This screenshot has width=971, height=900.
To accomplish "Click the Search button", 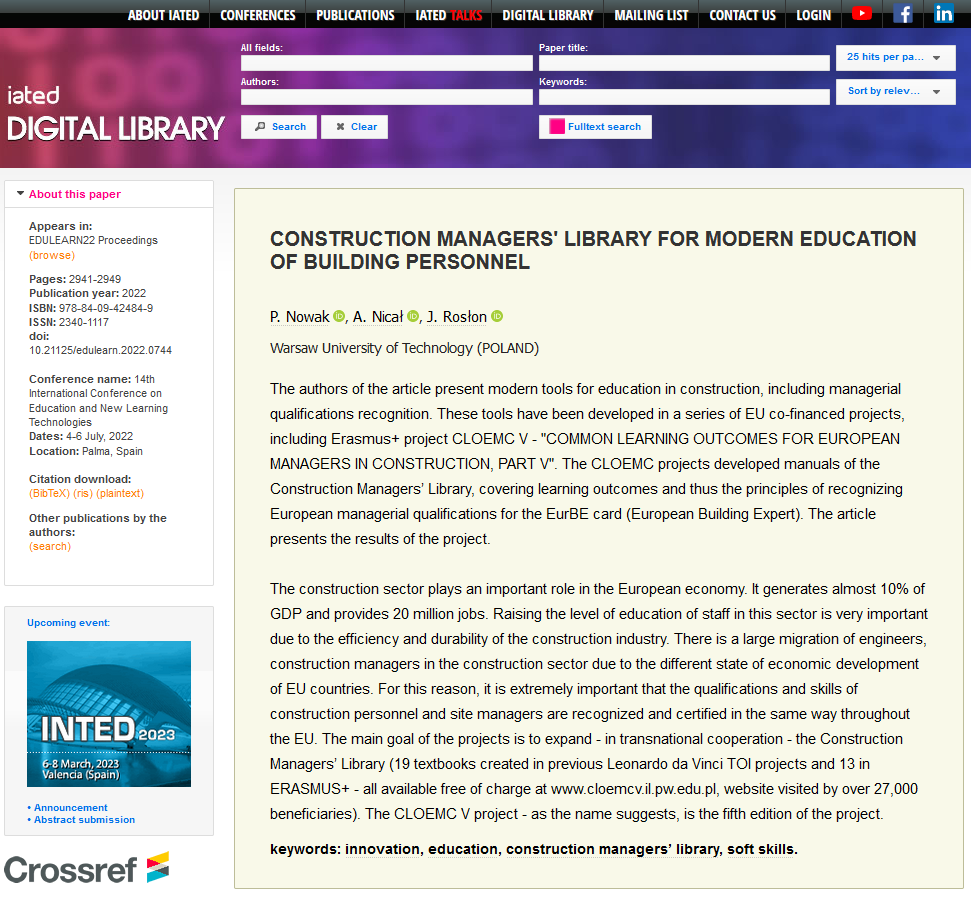I will coord(279,127).
